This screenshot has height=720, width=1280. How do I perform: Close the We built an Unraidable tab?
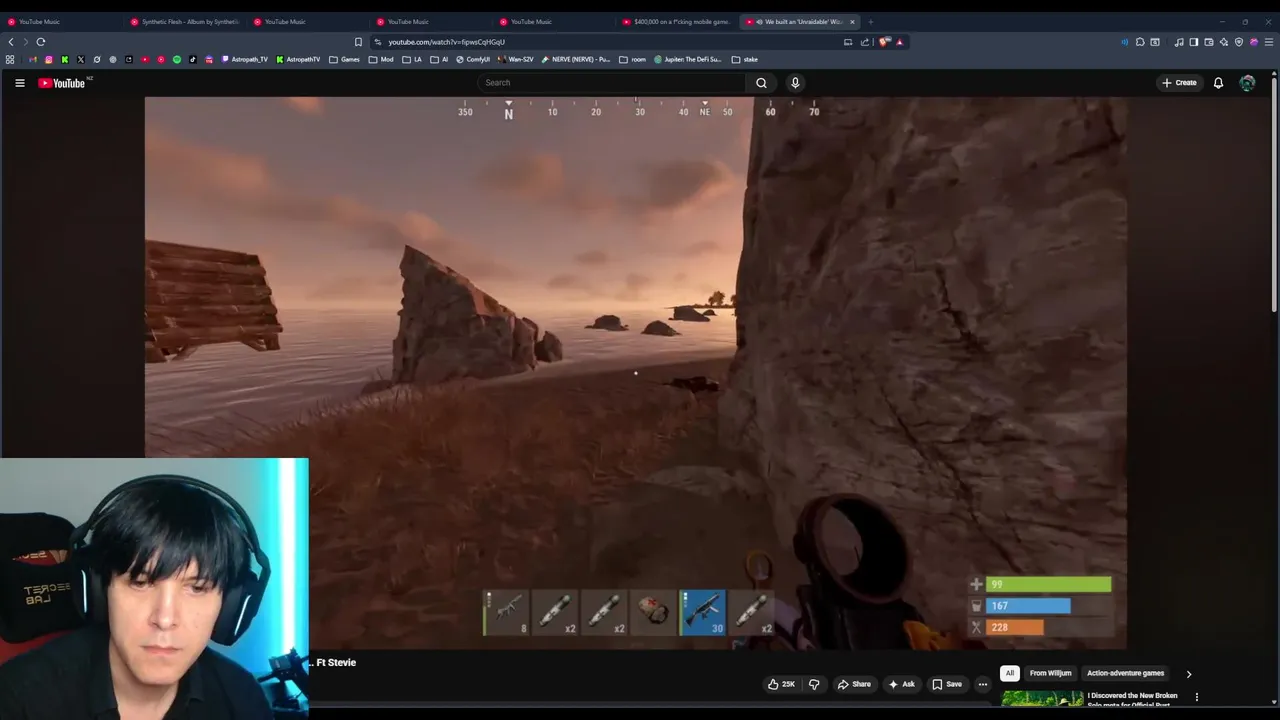[x=852, y=21]
